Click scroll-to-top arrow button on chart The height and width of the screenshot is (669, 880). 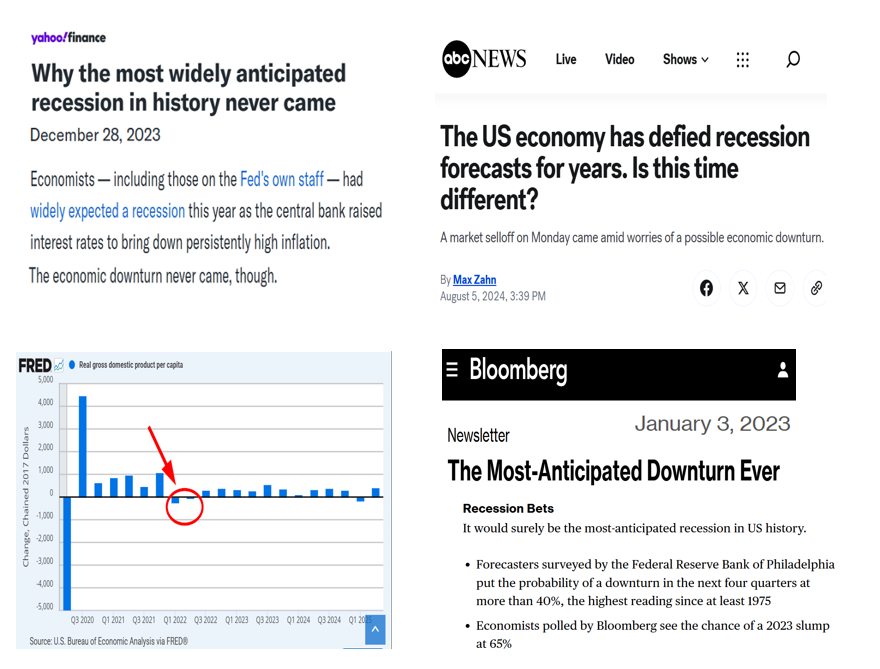point(373,629)
